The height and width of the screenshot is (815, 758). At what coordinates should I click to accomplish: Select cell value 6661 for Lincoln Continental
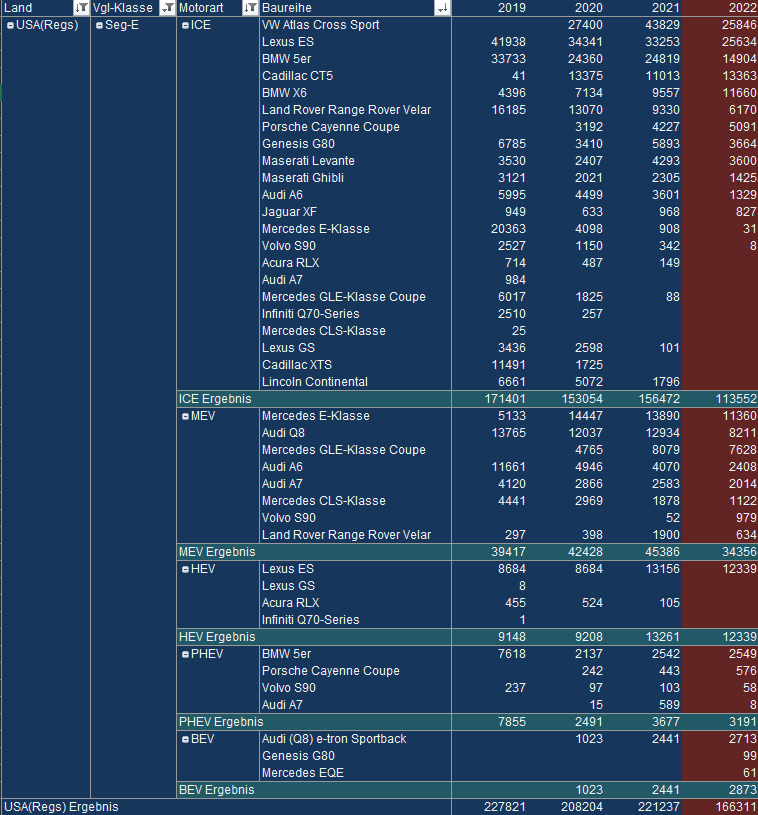point(512,382)
